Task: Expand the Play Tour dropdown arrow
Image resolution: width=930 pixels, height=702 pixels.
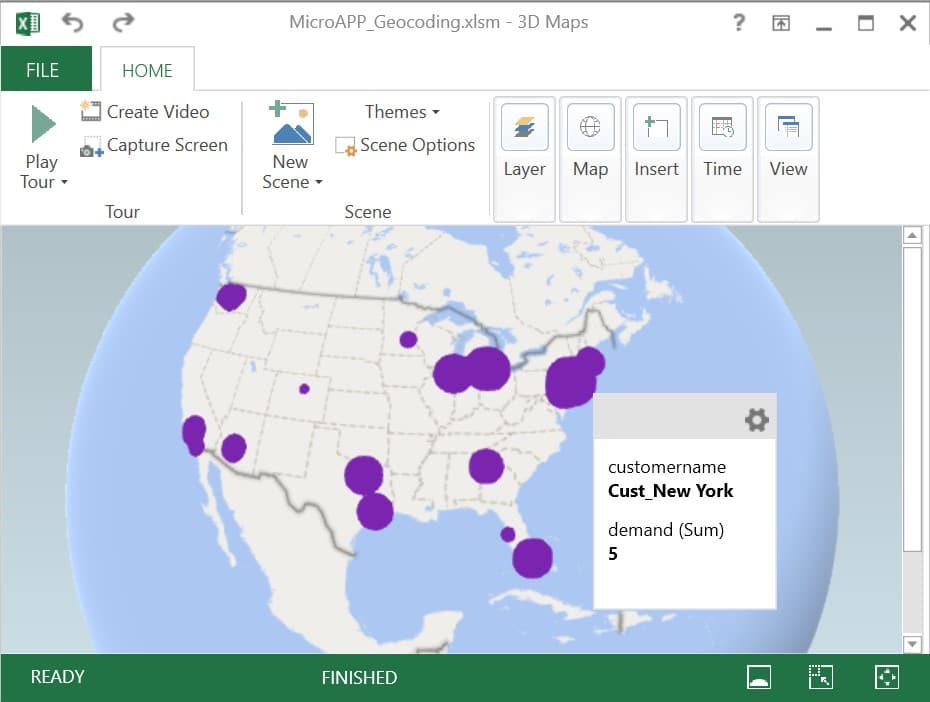Action: tap(64, 182)
